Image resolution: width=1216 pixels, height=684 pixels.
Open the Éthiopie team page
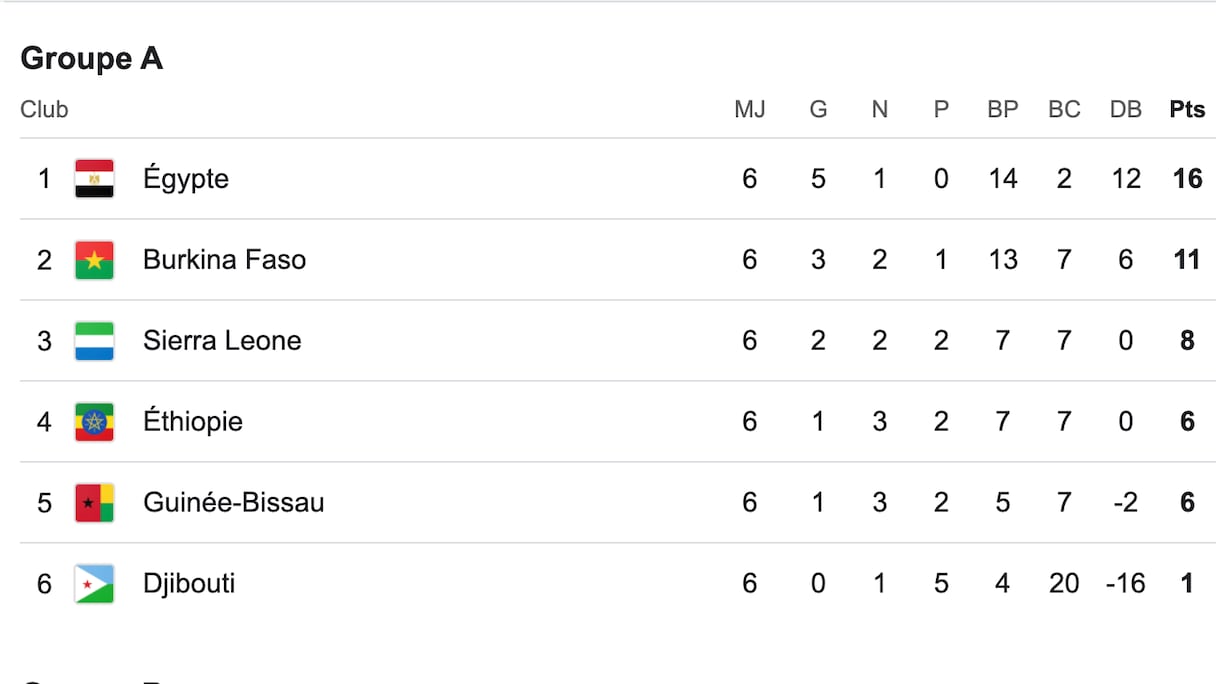tap(193, 422)
